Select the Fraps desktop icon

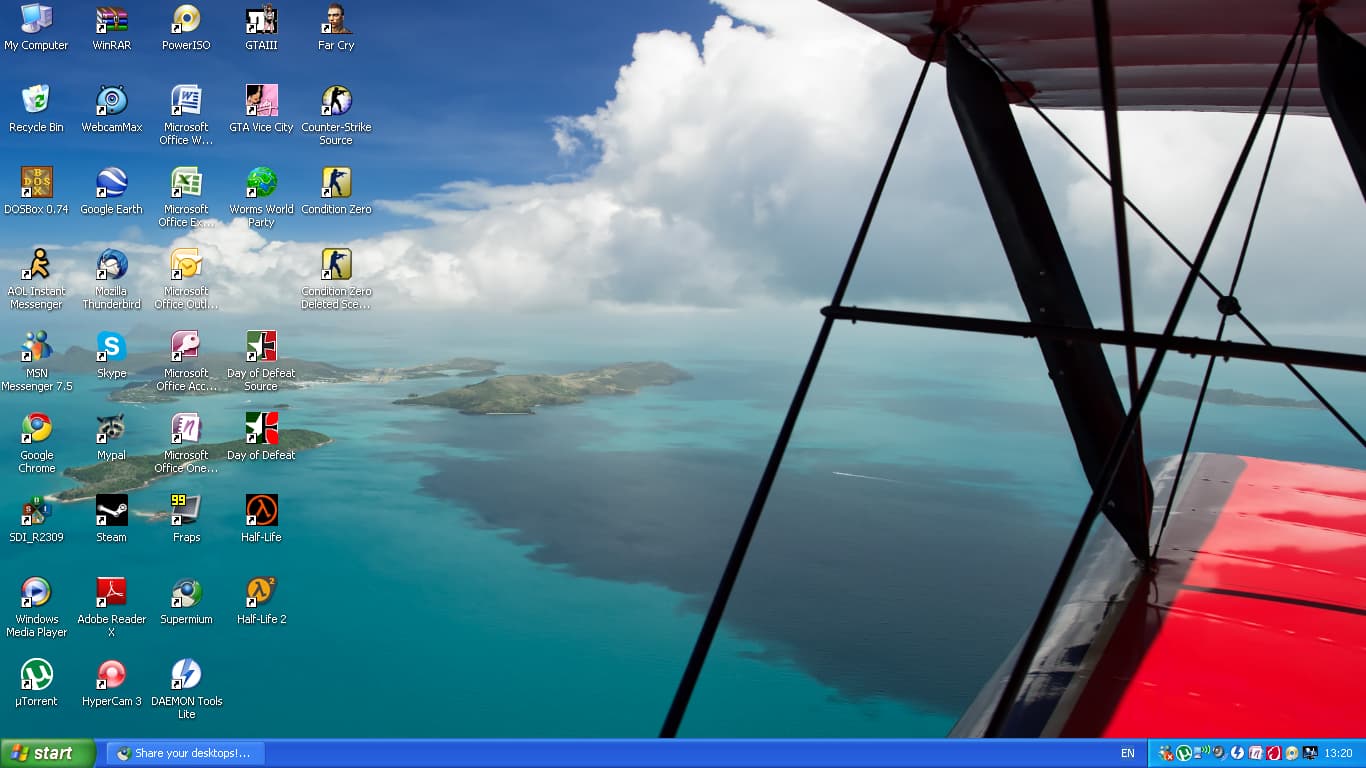pyautogui.click(x=186, y=511)
